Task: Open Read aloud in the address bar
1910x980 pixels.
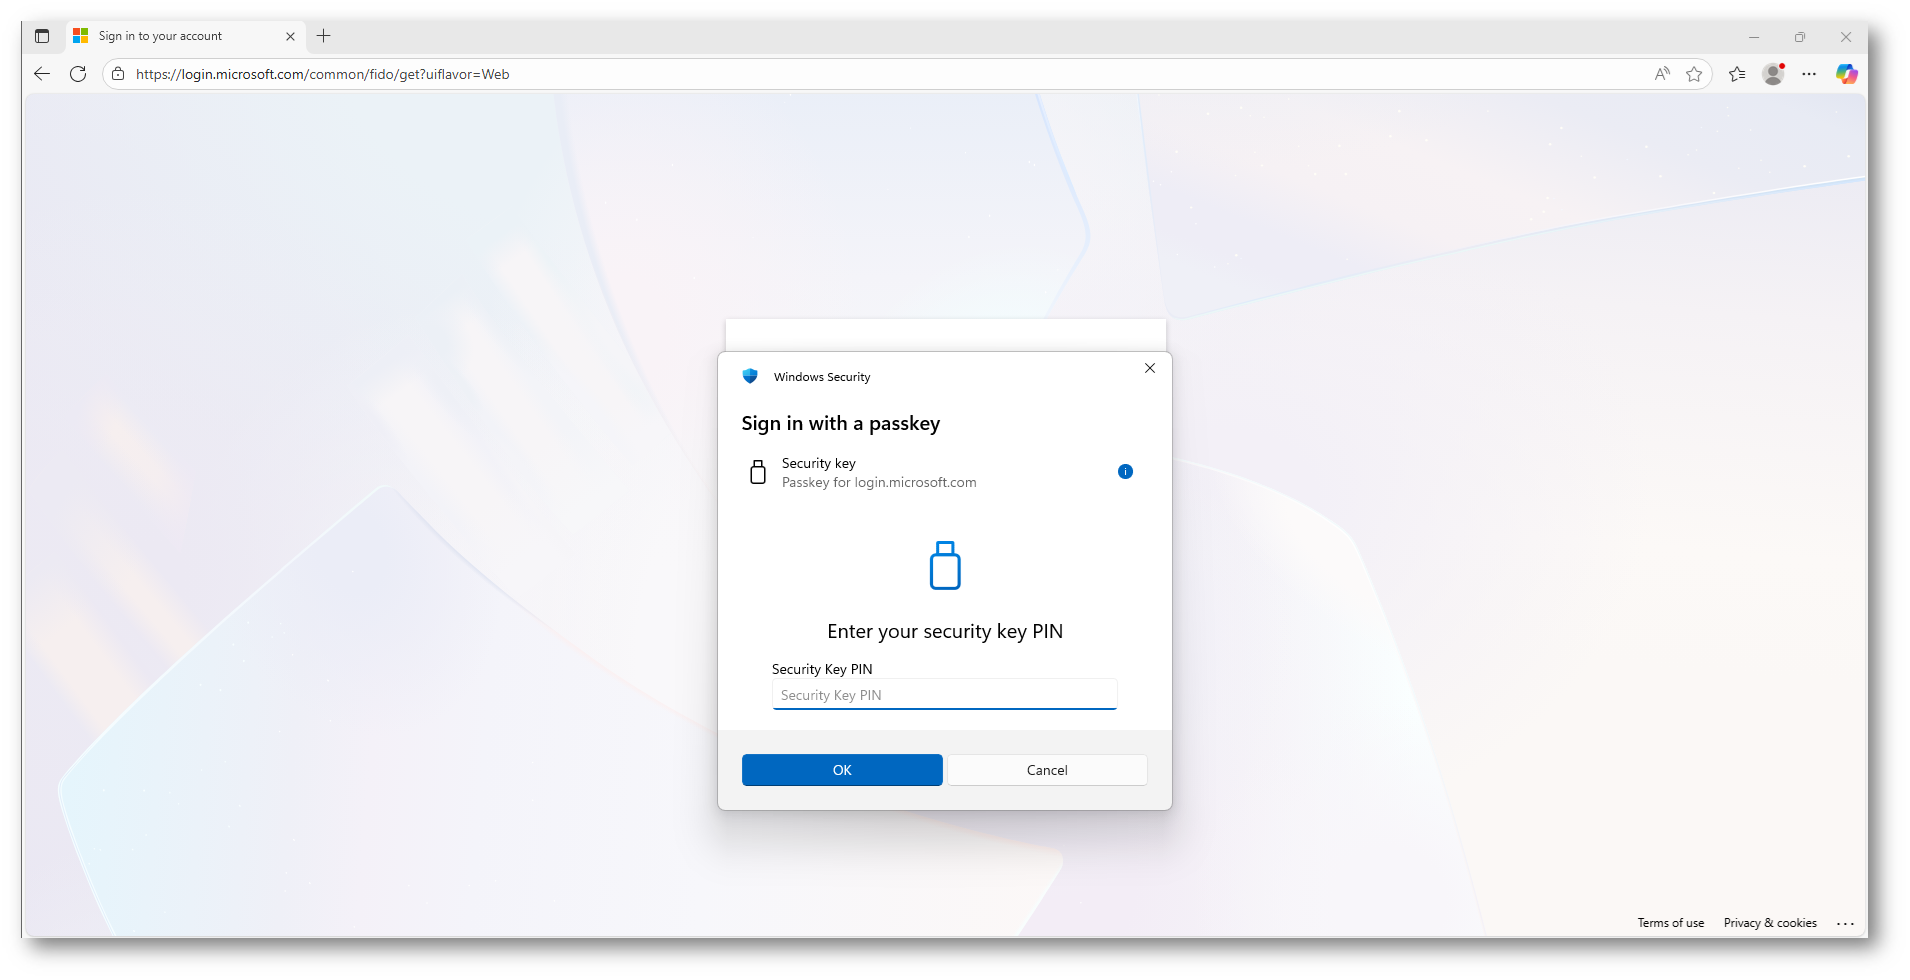Action: click(1662, 74)
